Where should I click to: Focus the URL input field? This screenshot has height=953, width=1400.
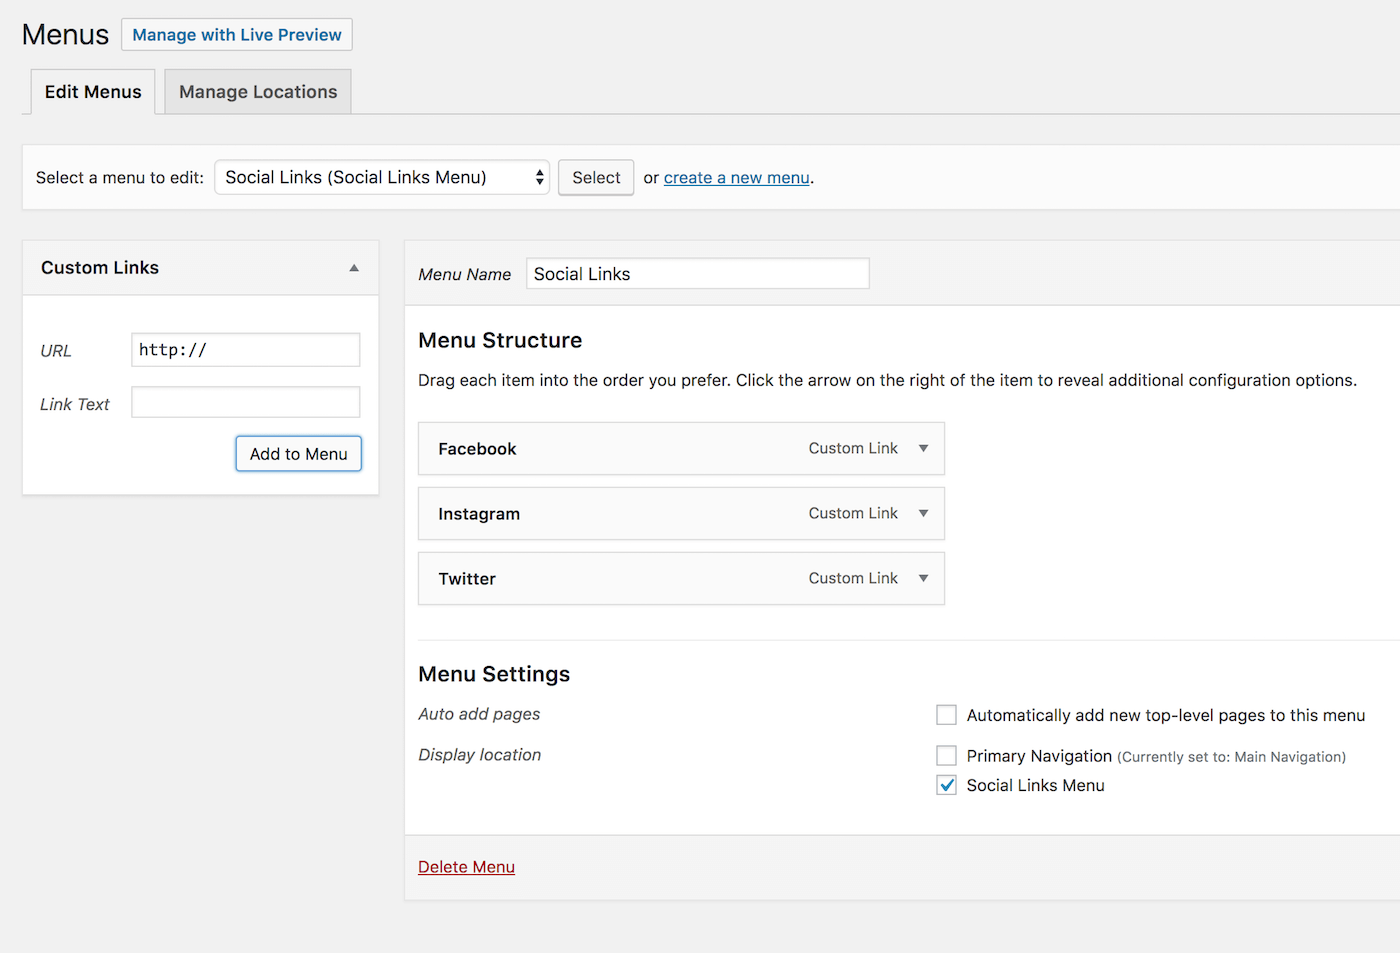coord(245,350)
